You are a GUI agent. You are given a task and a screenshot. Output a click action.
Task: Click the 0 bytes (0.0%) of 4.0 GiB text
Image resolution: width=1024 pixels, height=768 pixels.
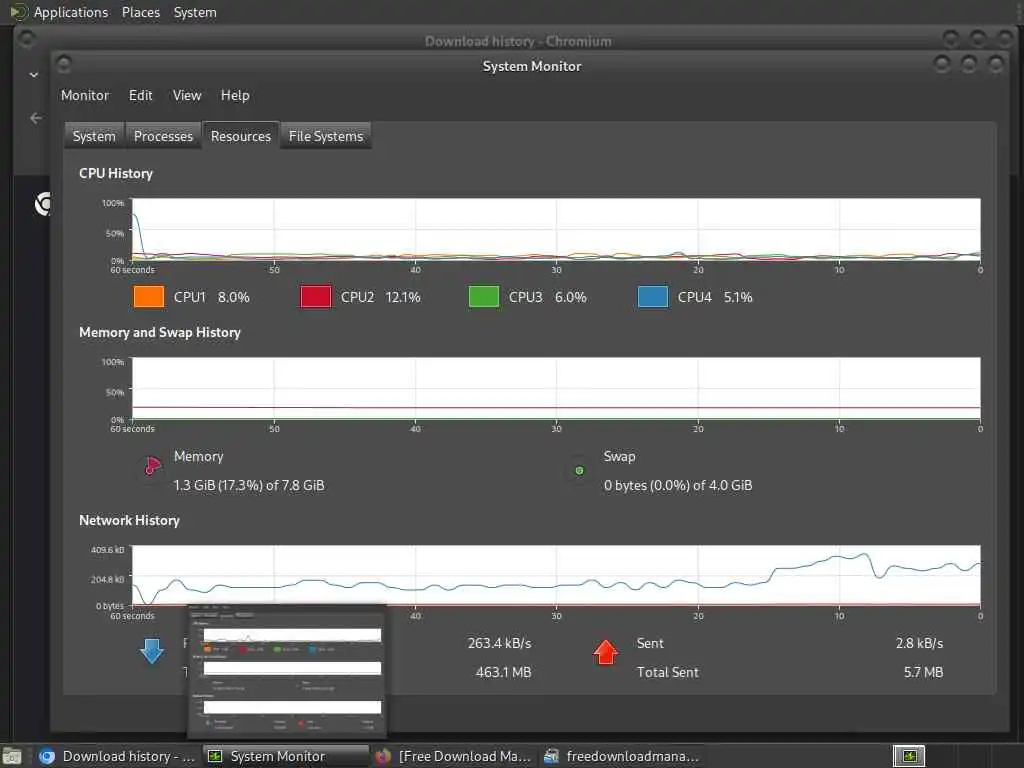pyautogui.click(x=678, y=485)
